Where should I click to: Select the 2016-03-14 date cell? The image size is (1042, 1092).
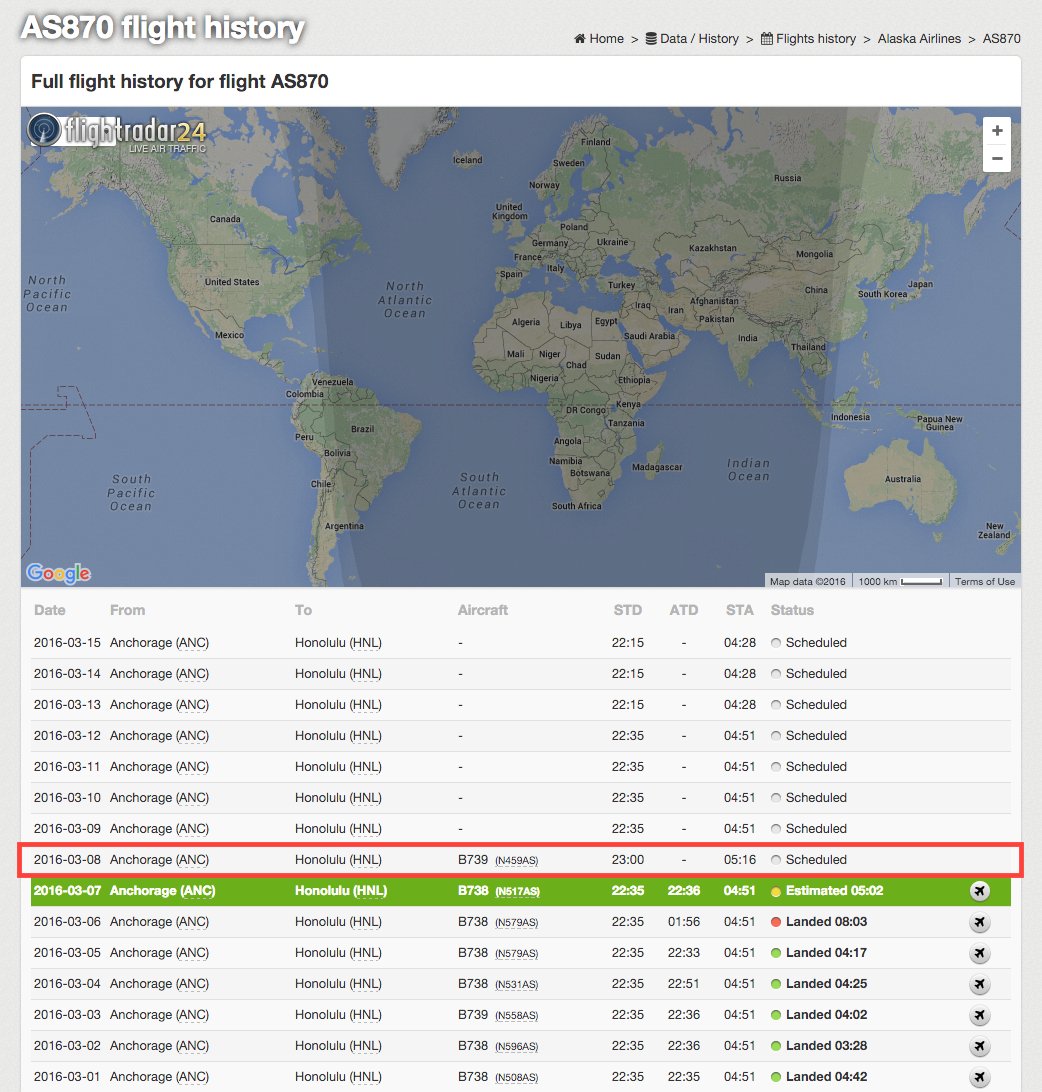(x=67, y=673)
